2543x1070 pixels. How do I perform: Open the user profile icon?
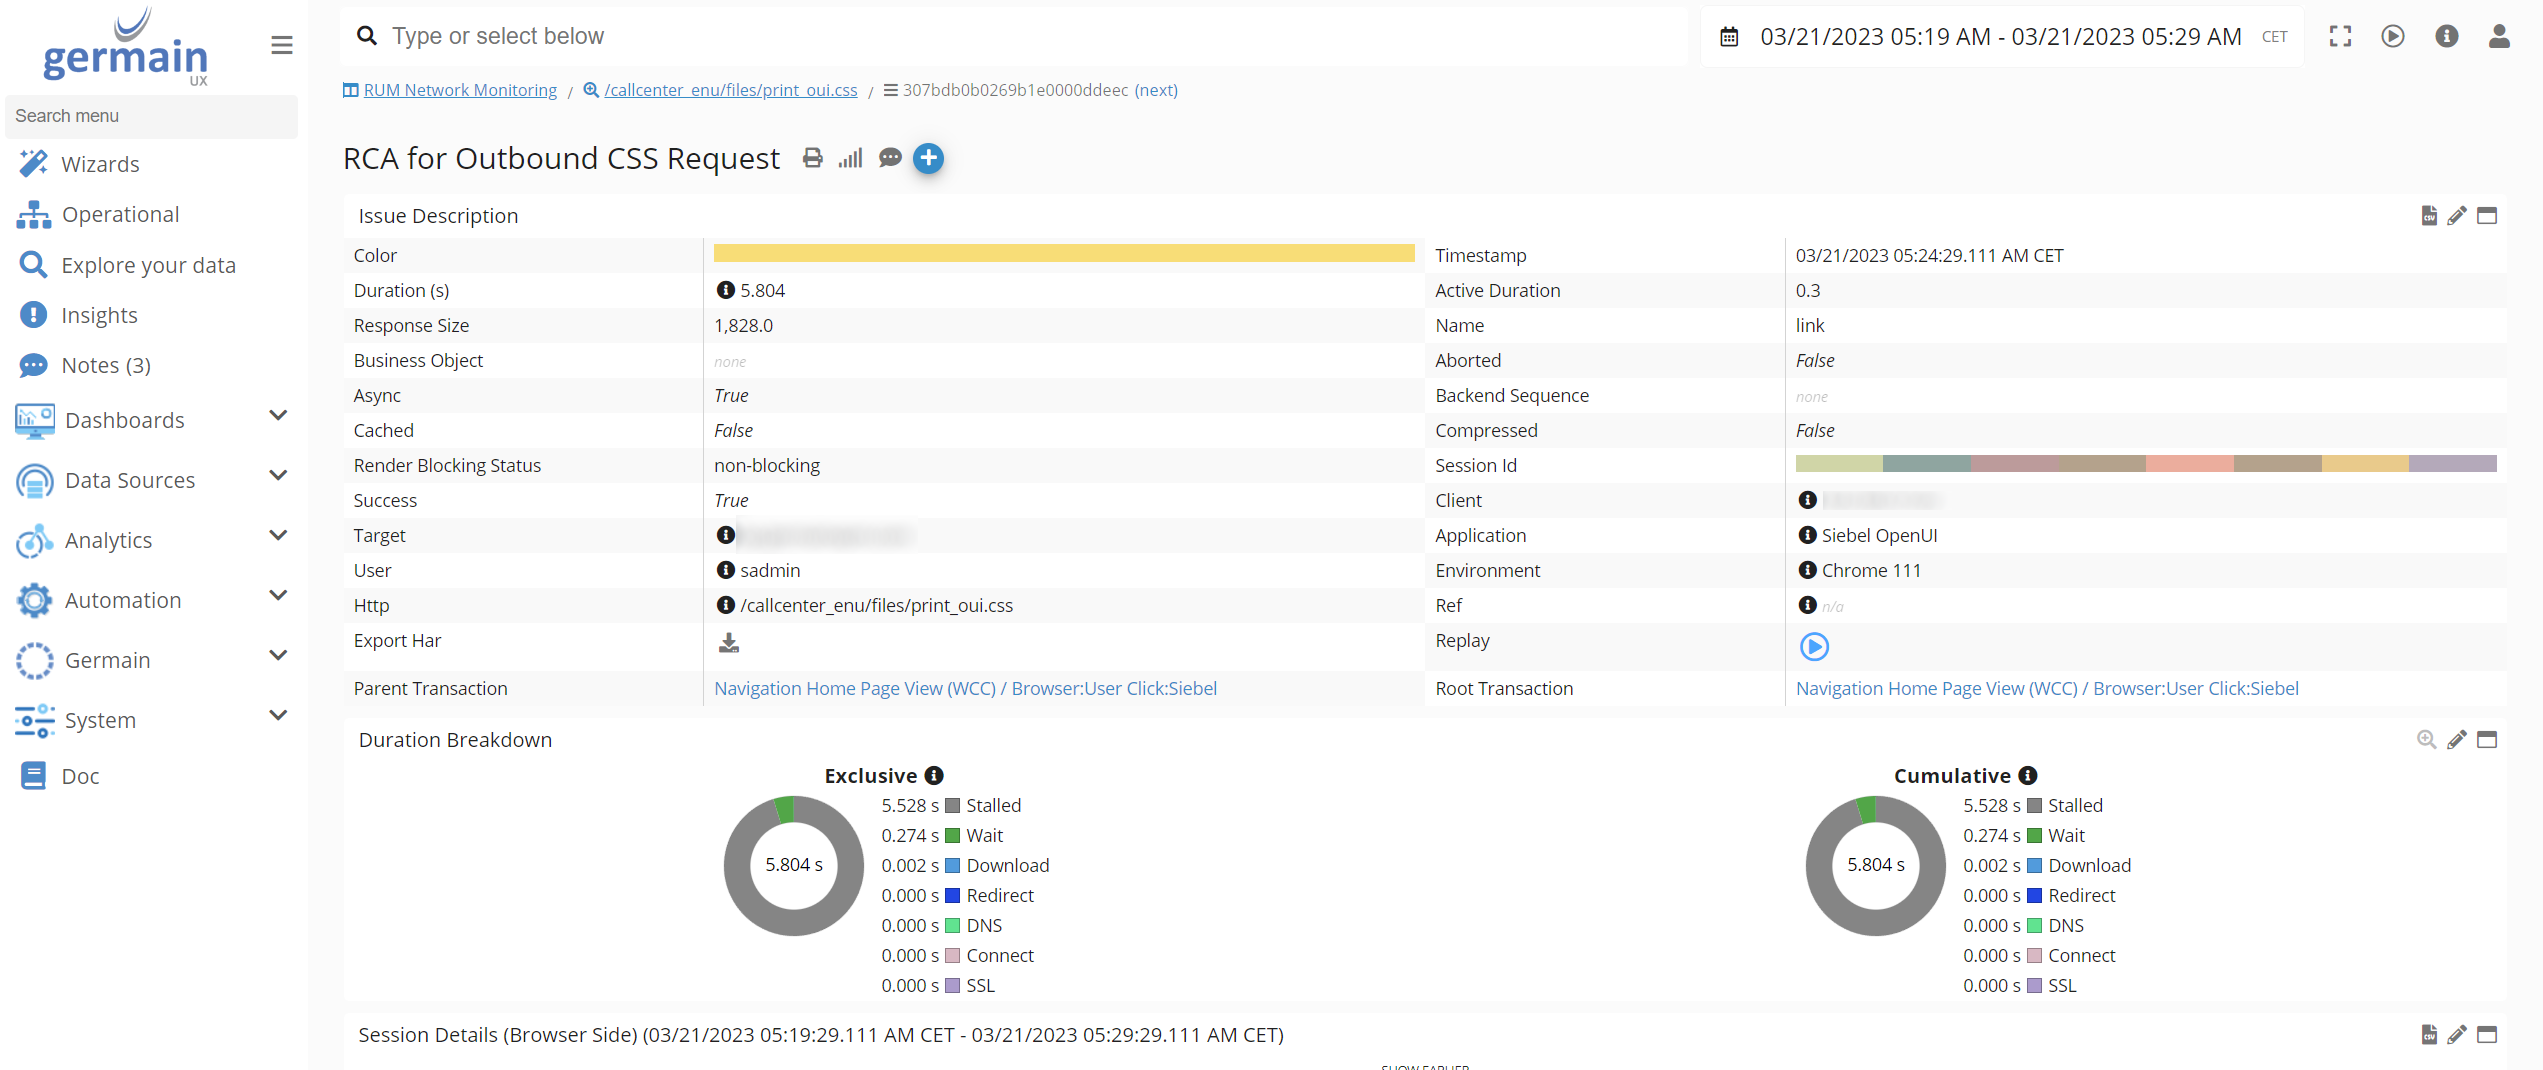coord(2498,37)
